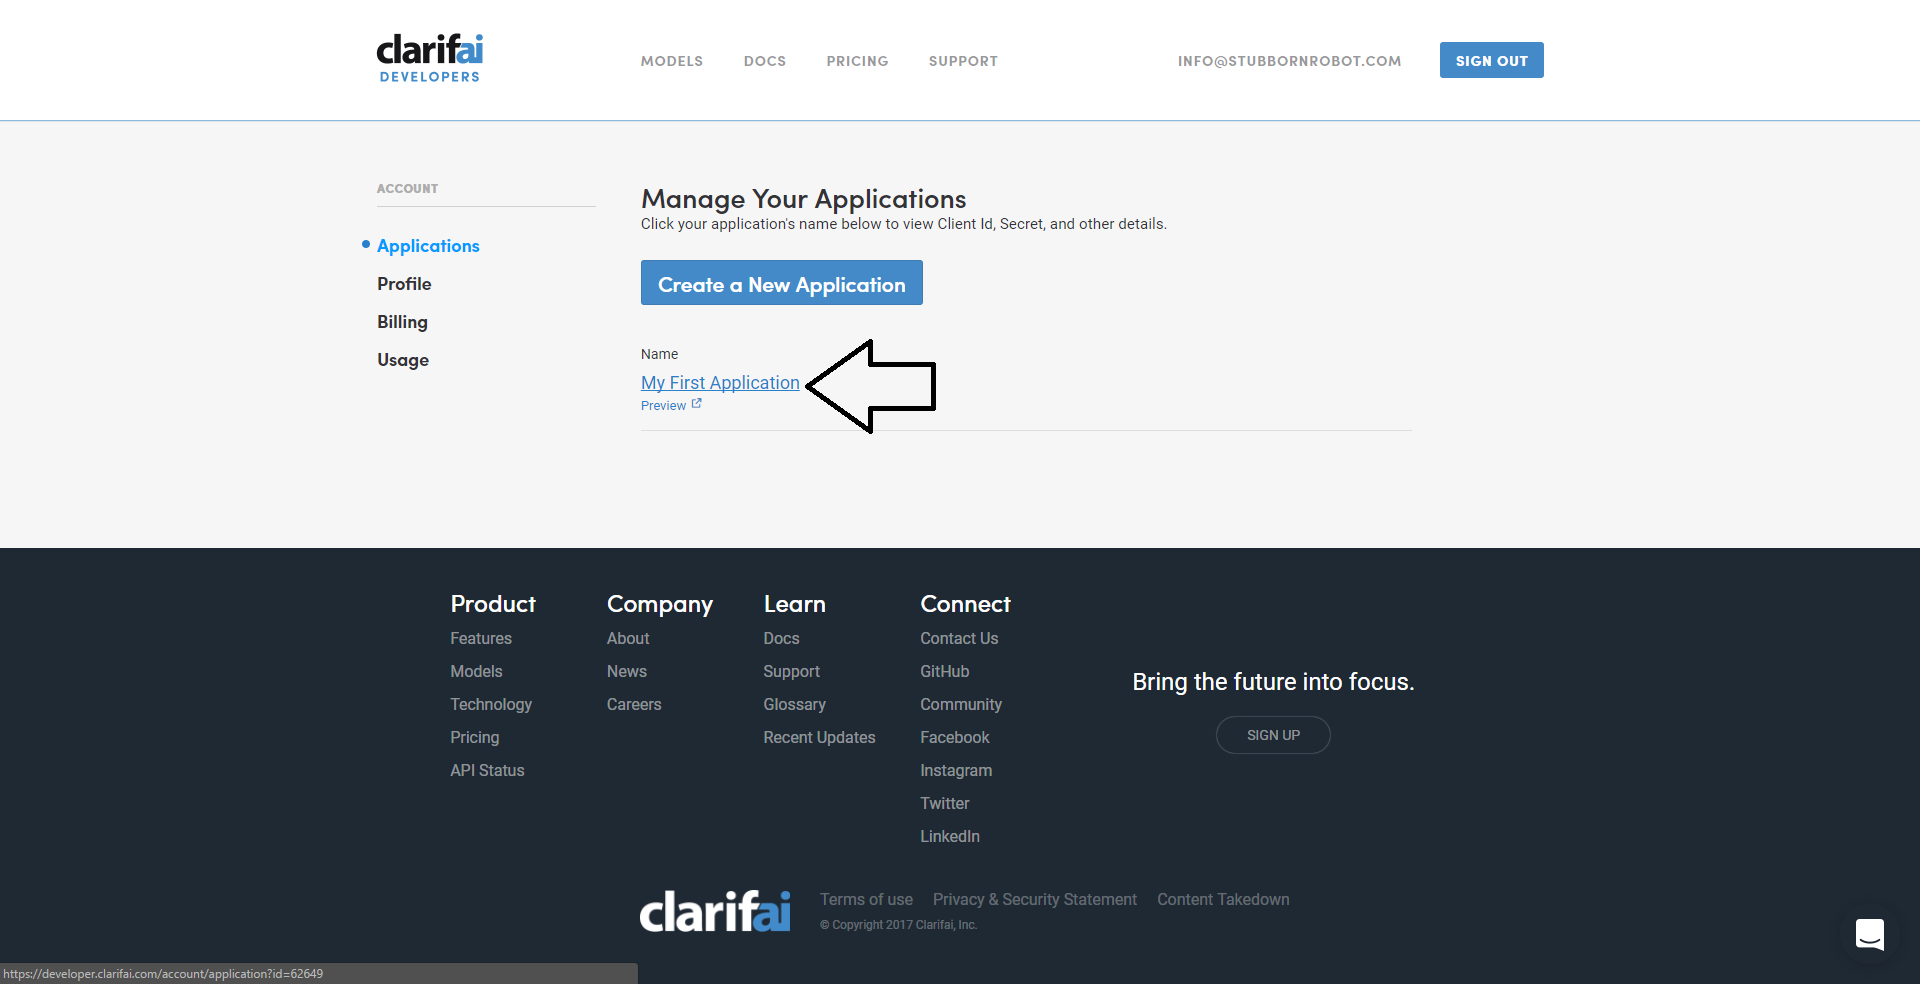Open About in the footer Company column
This screenshot has width=1920, height=984.
pos(628,638)
